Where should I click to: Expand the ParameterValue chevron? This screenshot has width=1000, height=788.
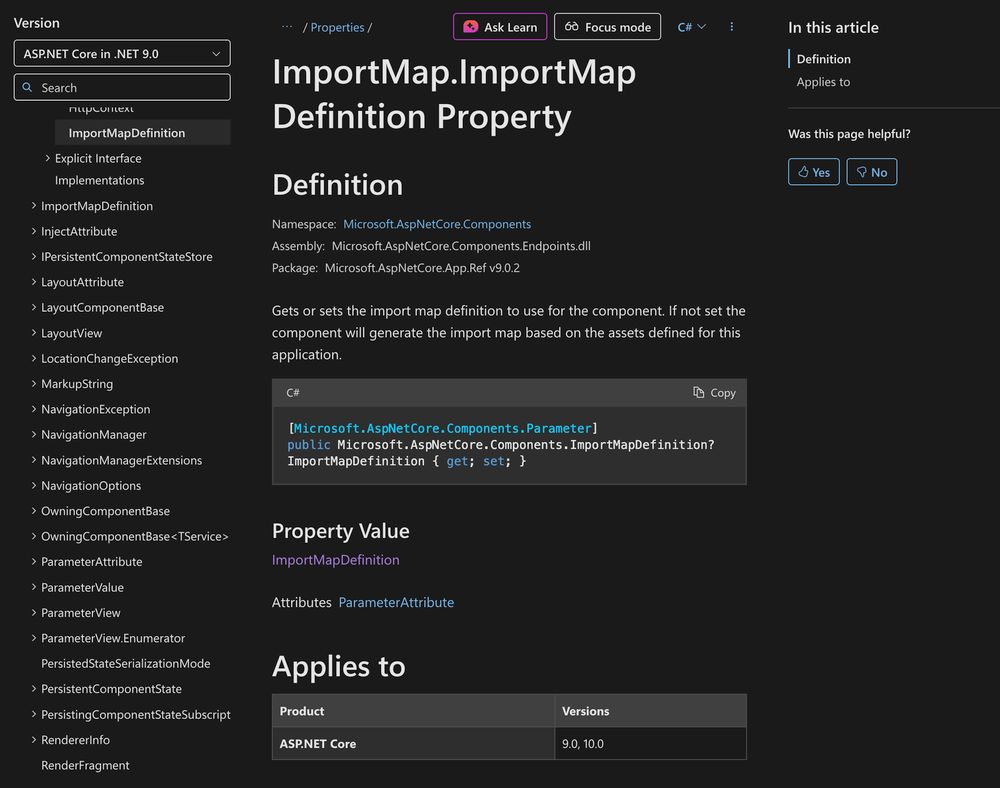tap(34, 587)
